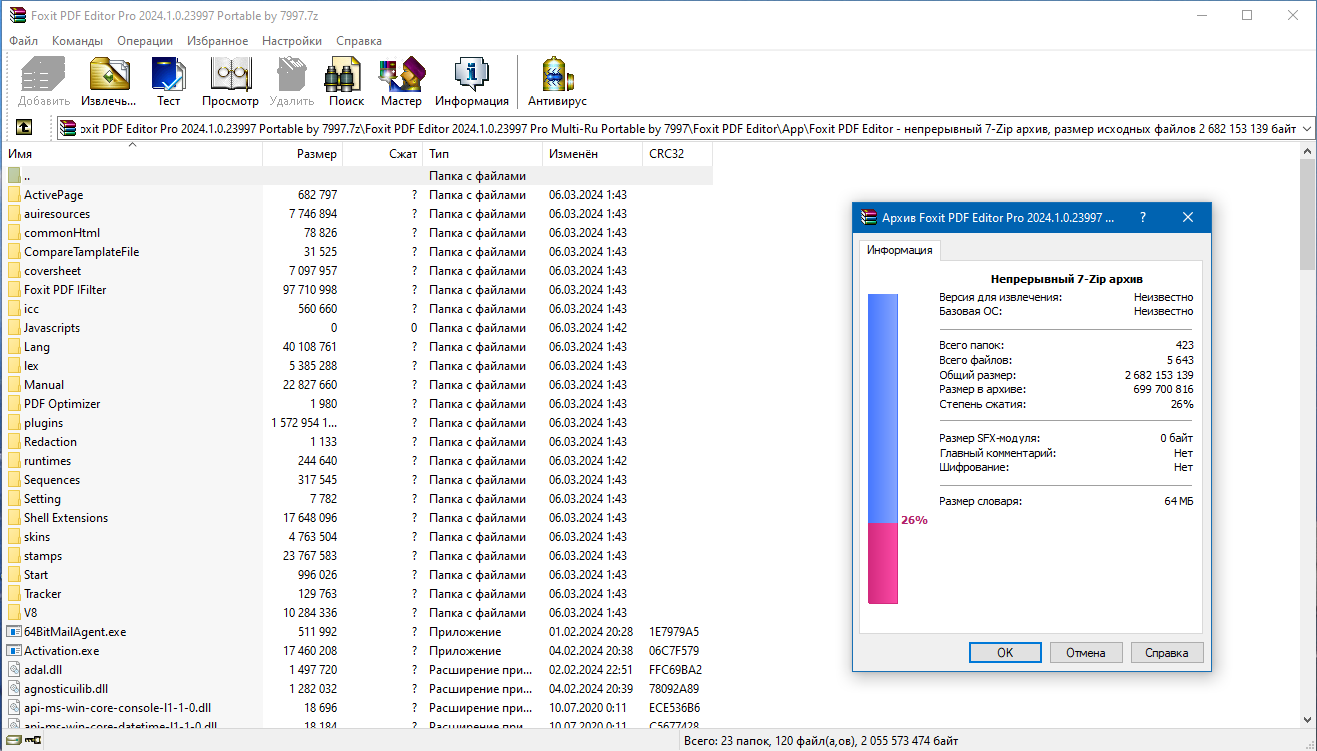Open the Справка menu in the menu bar
1317x751 pixels.
pos(359,41)
